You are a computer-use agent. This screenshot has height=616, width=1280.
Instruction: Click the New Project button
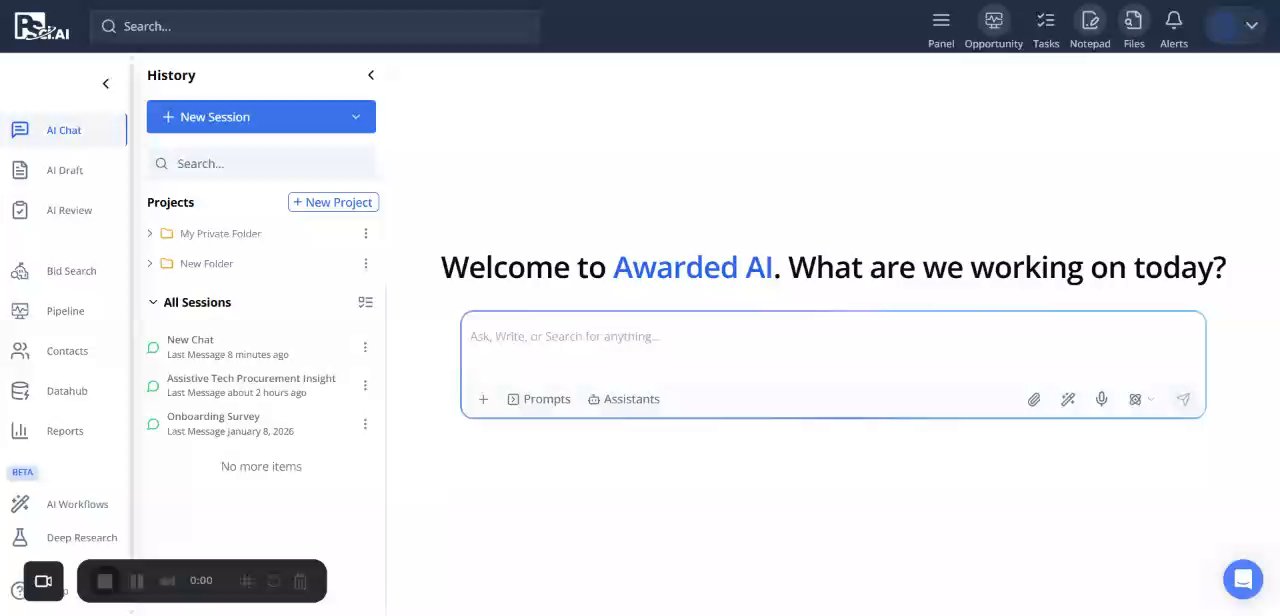[x=333, y=202]
